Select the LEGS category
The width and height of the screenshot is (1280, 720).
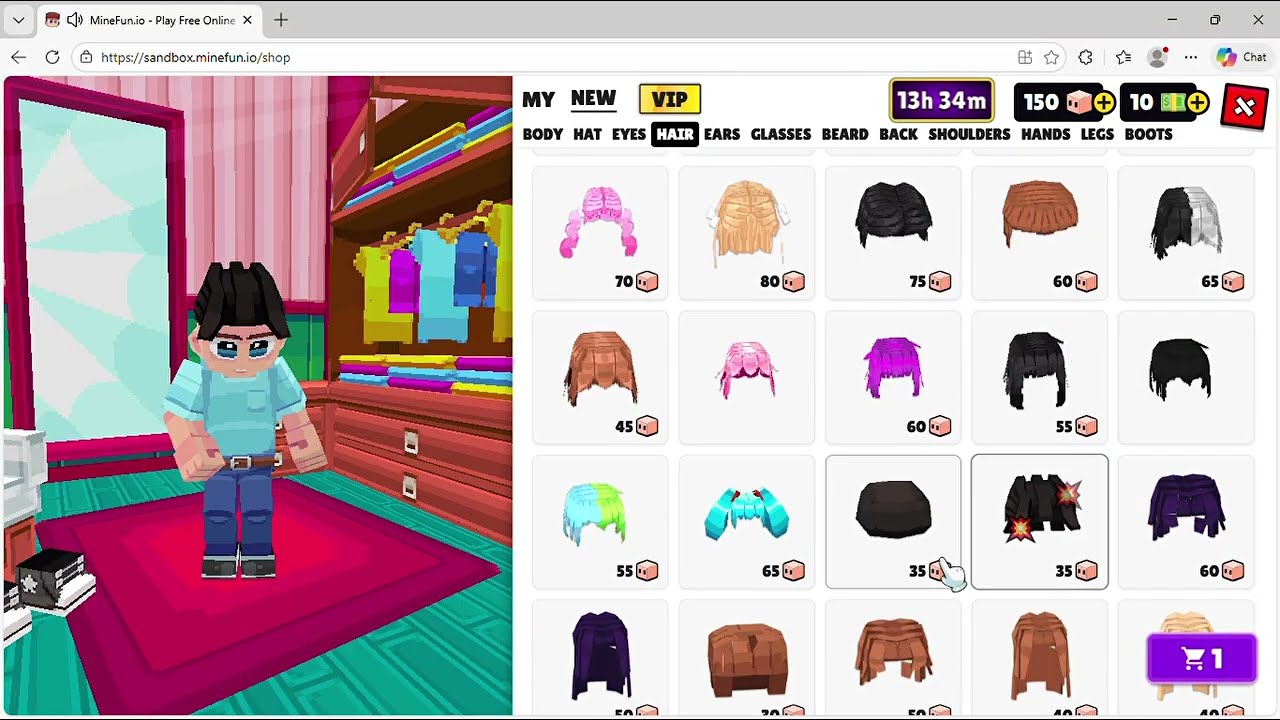(x=1097, y=134)
